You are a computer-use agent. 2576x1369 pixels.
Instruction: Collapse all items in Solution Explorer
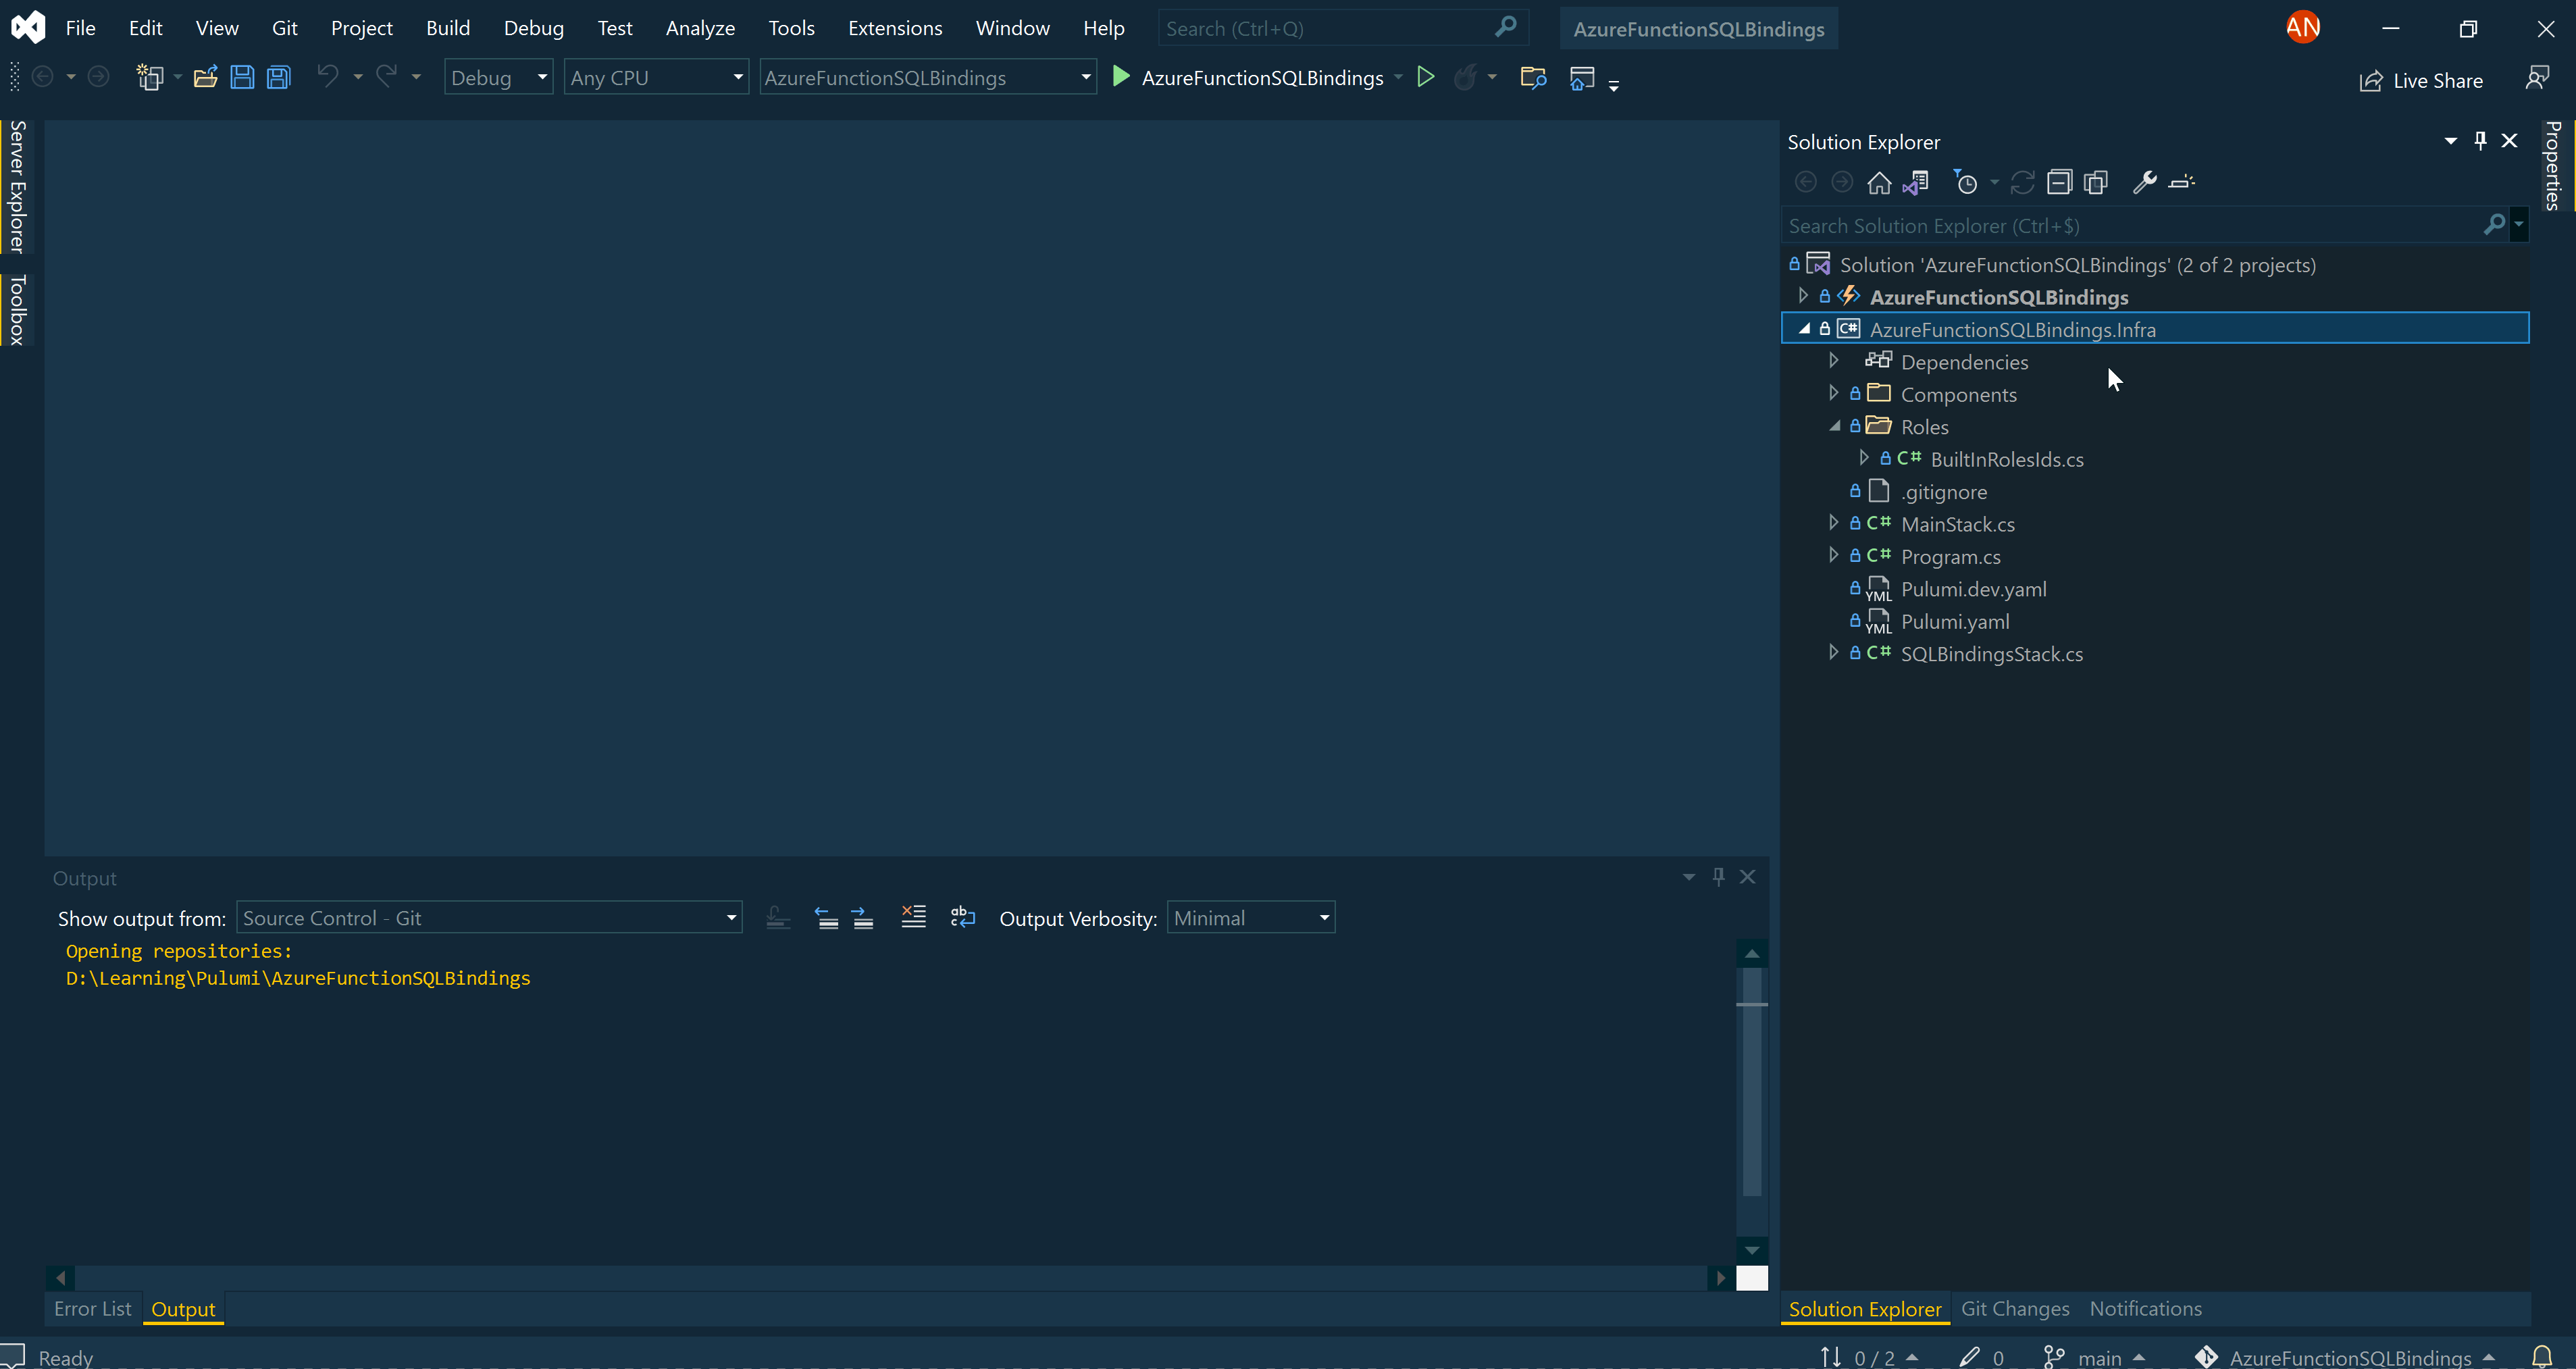[x=2059, y=182]
